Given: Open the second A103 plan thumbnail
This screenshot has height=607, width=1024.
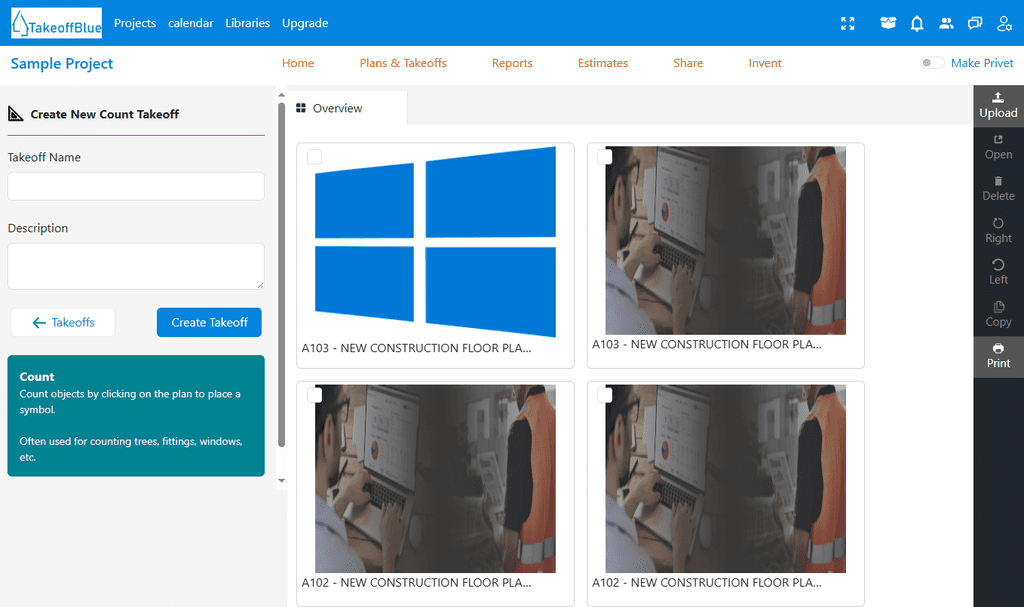Looking at the screenshot, I should (x=726, y=240).
